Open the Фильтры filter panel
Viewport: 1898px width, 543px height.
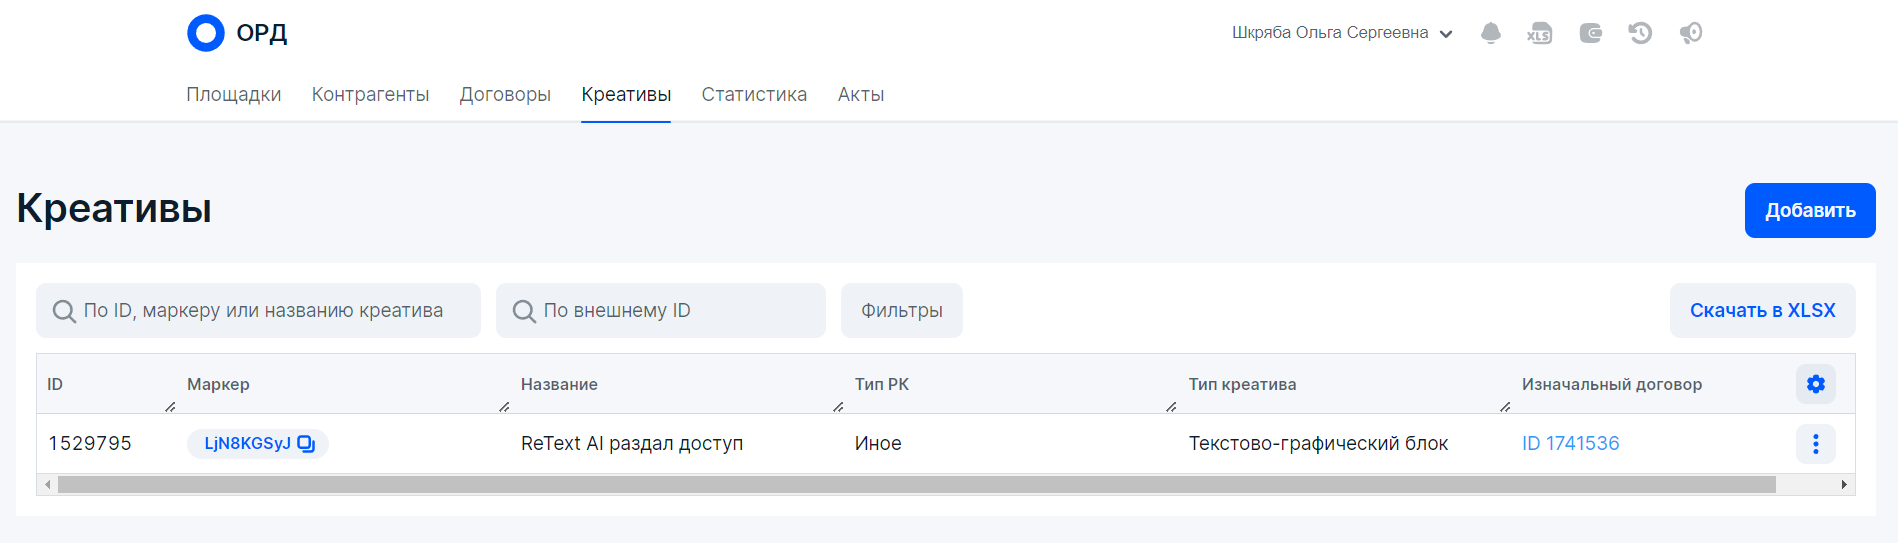(901, 311)
